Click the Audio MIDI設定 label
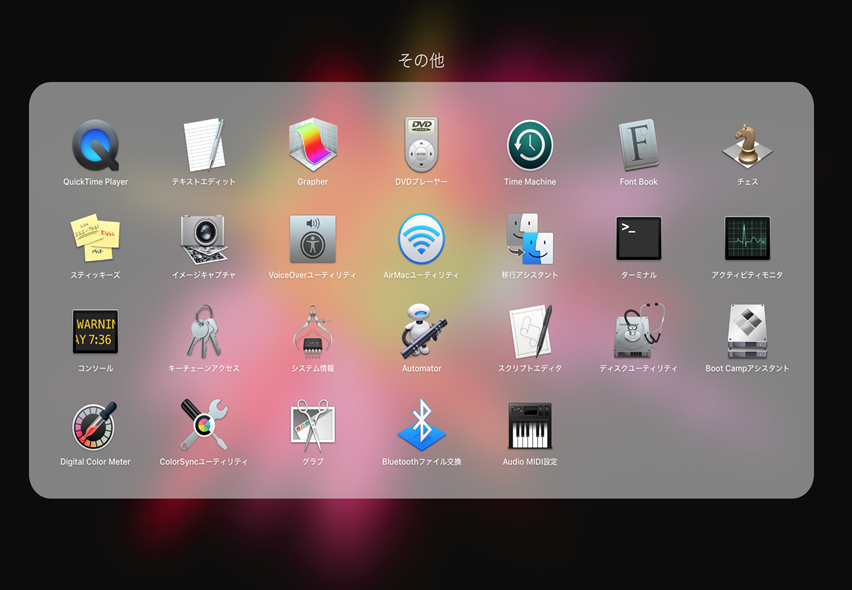This screenshot has height=590, width=852. point(530,462)
